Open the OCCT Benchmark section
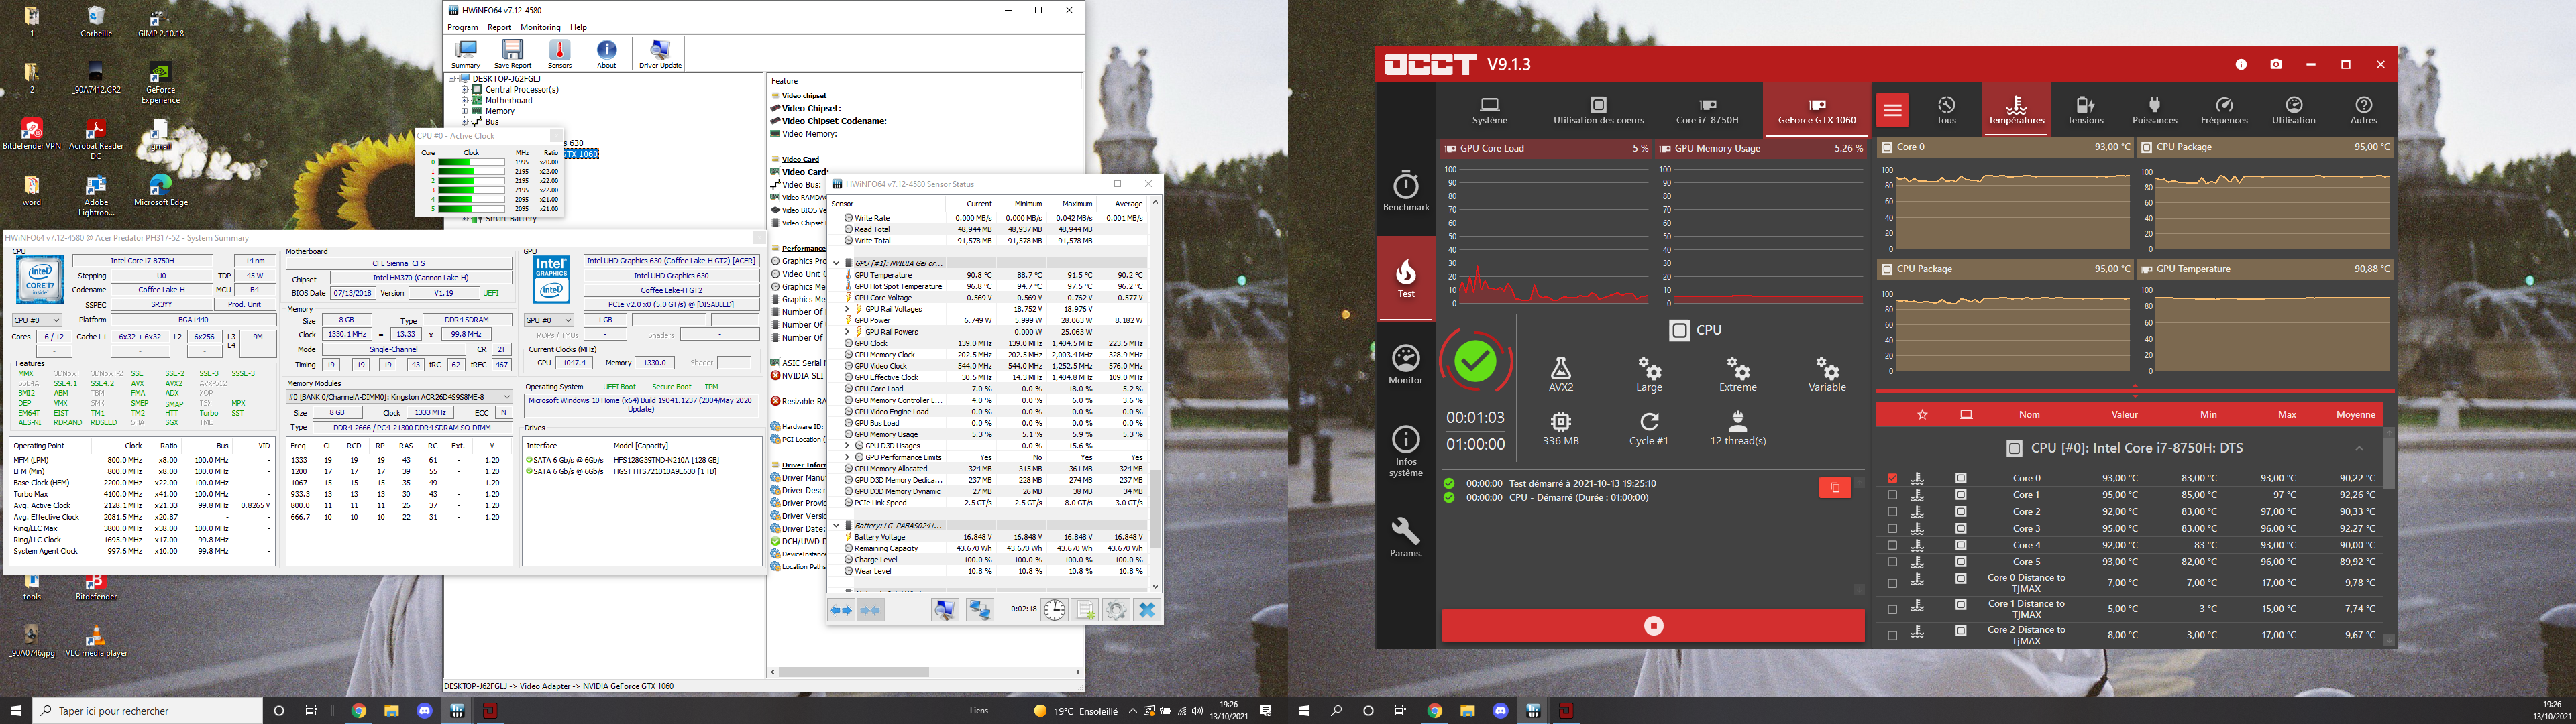The image size is (2576, 724). tap(1405, 191)
